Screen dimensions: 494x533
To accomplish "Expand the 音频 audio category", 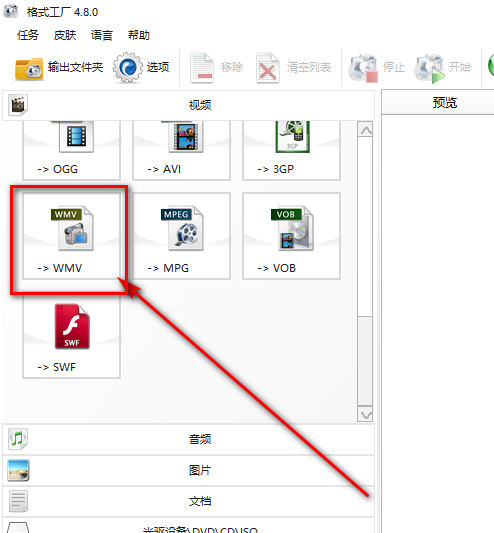I will (x=188, y=439).
